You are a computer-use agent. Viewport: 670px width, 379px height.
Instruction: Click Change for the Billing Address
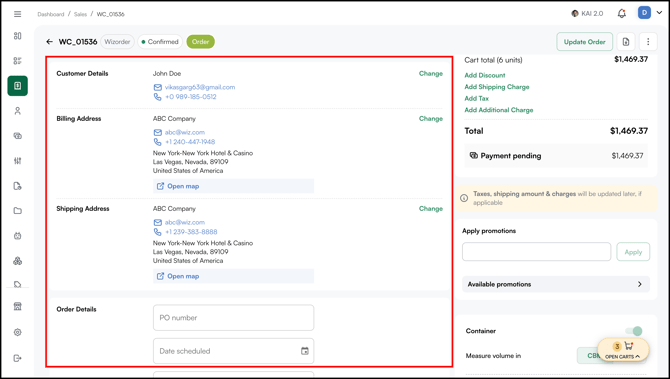click(x=431, y=118)
